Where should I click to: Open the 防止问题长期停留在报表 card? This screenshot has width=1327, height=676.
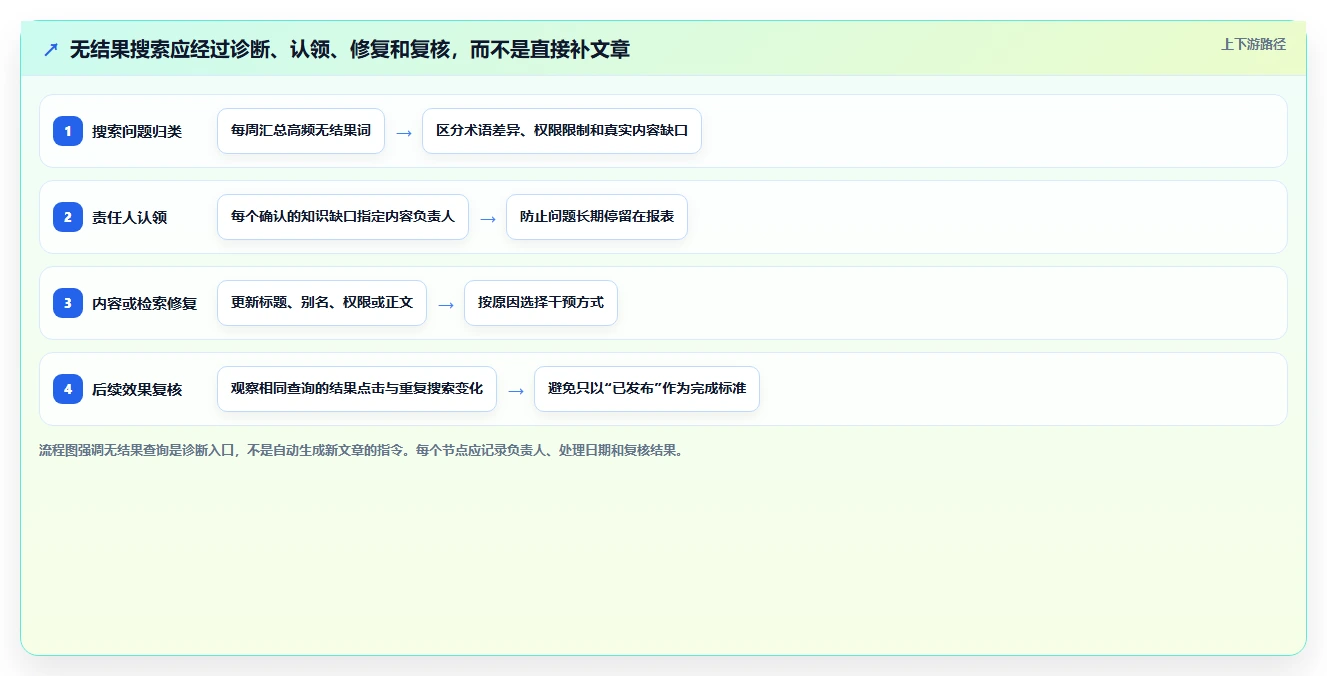(597, 217)
